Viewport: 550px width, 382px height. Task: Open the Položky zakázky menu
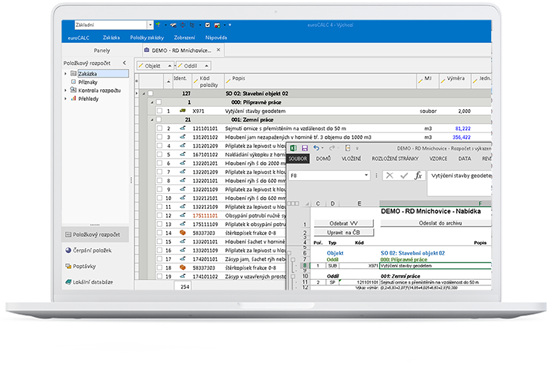(147, 38)
